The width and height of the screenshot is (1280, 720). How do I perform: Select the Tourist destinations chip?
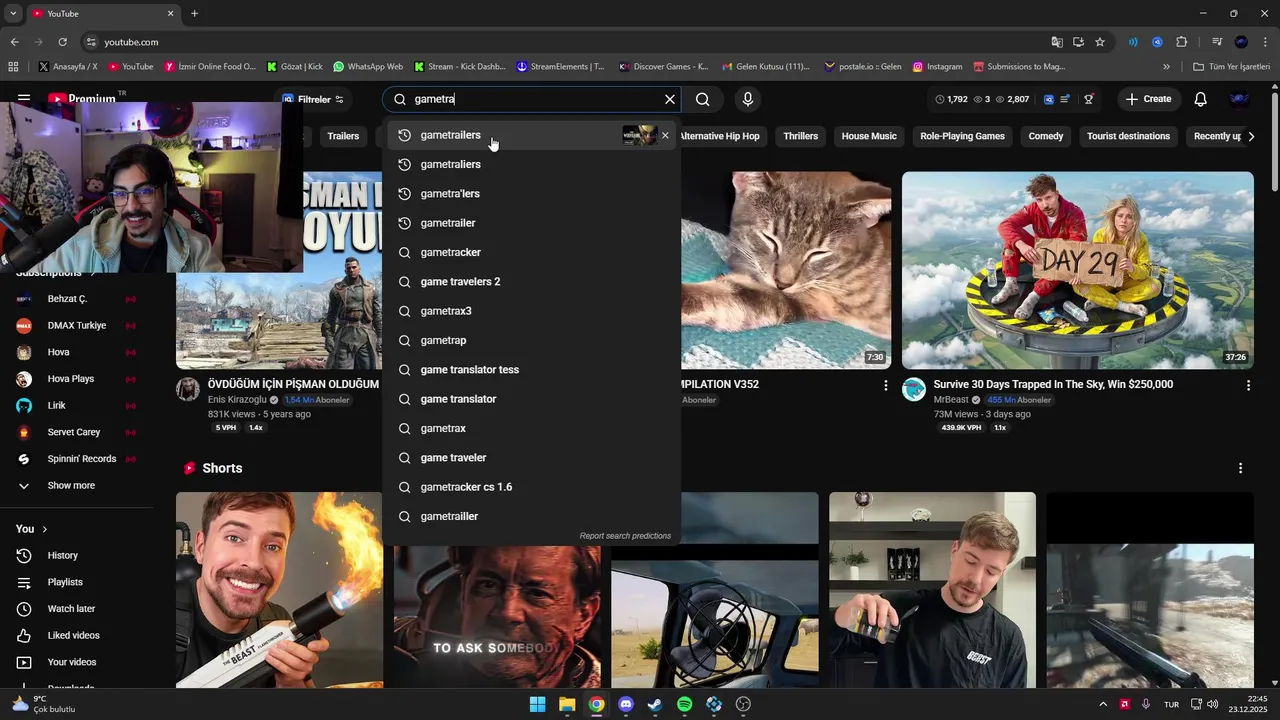click(1128, 136)
